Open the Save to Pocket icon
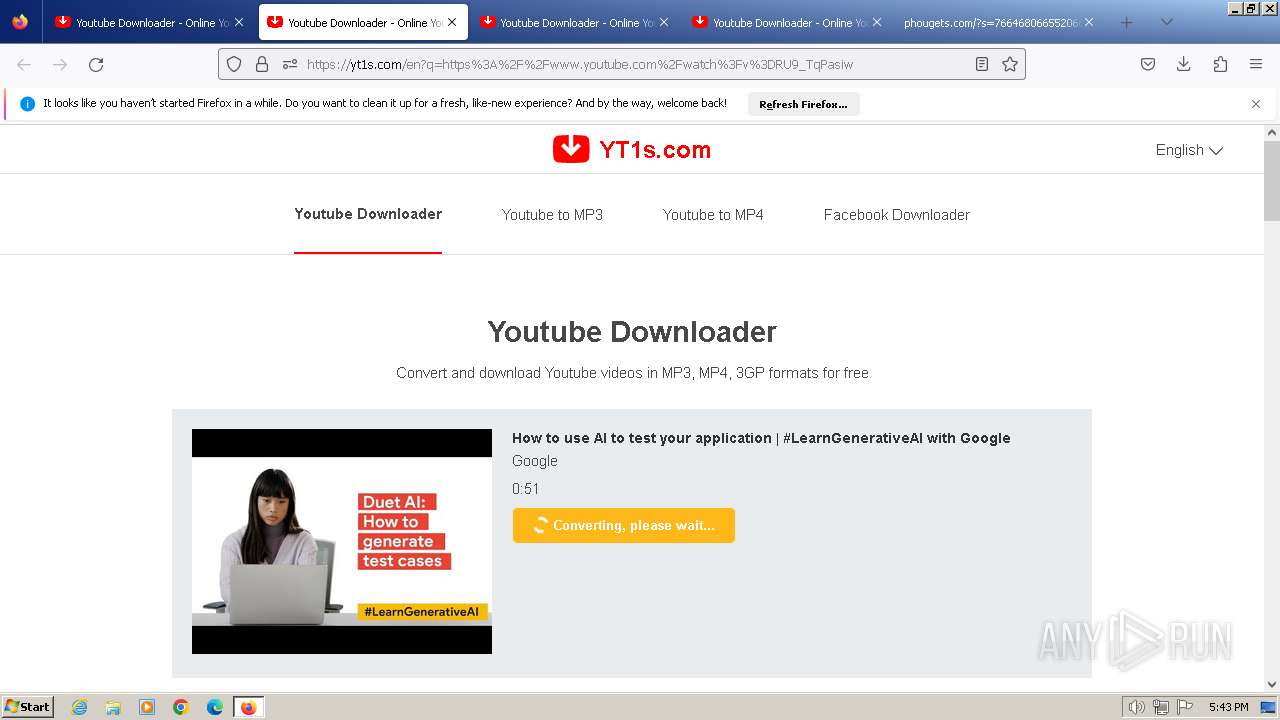This screenshot has height=720, width=1280. (x=1148, y=64)
